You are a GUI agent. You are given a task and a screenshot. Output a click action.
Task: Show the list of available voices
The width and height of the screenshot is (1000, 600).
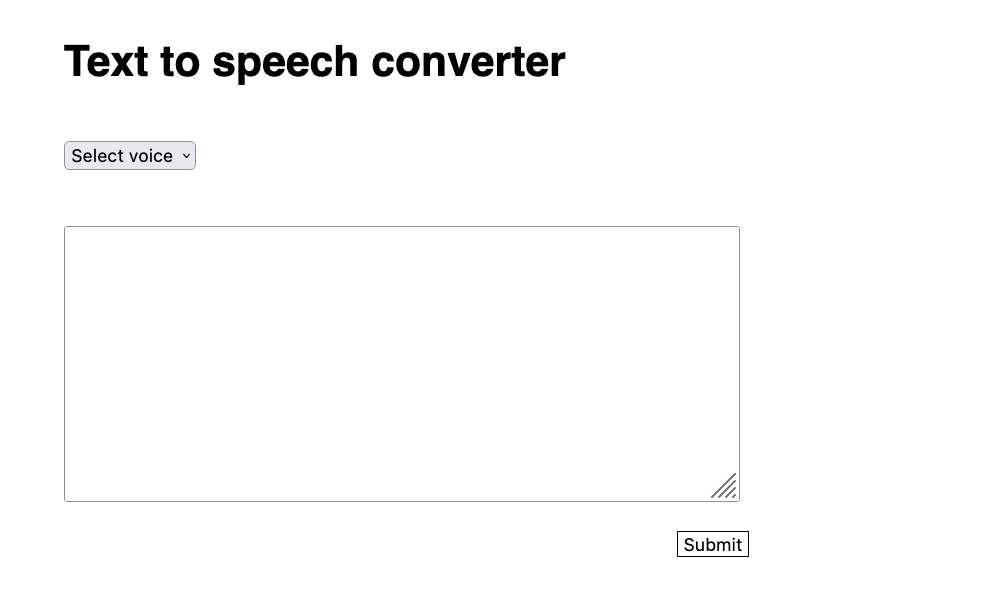(x=130, y=156)
